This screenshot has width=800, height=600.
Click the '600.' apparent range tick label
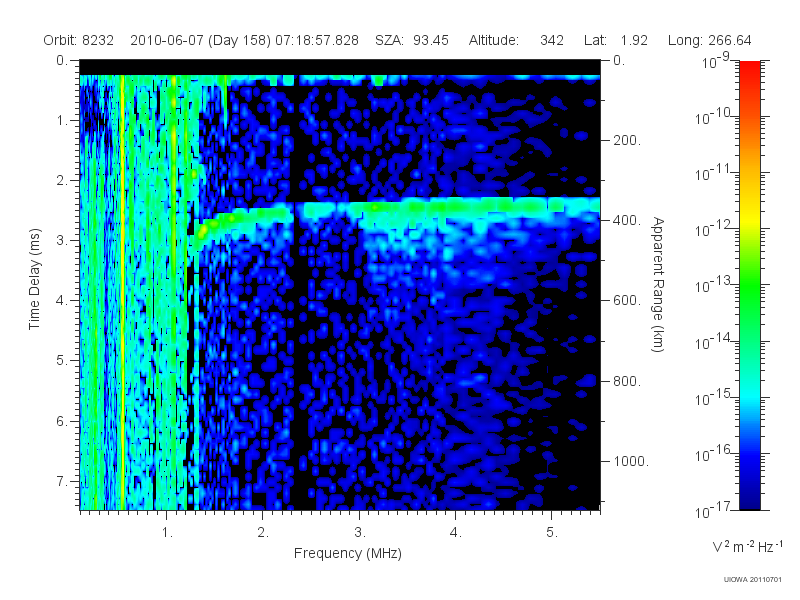click(x=627, y=301)
